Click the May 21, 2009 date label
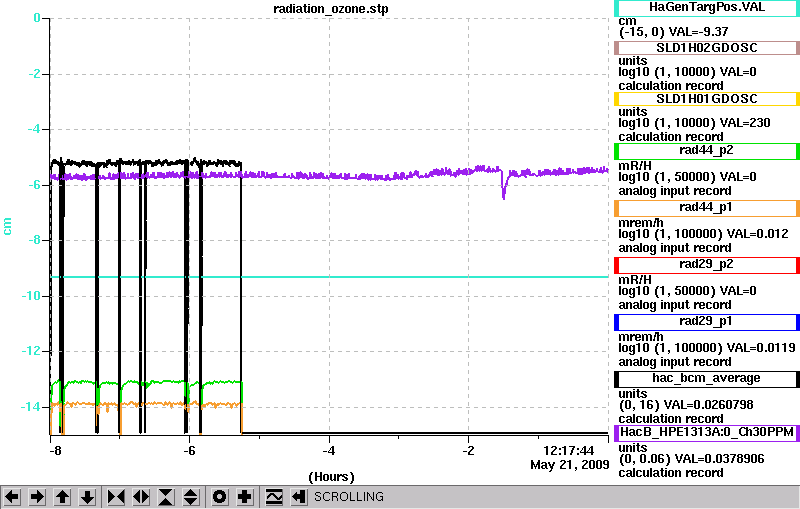 (x=569, y=465)
